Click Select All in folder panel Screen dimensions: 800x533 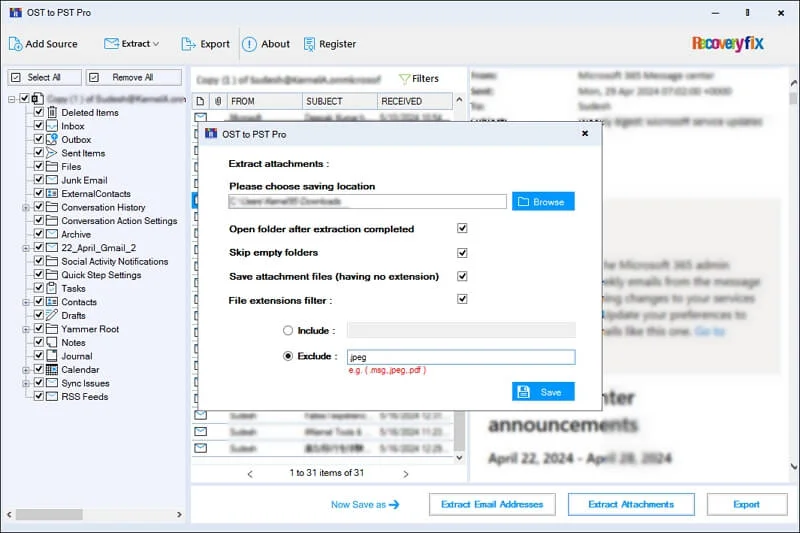44,78
